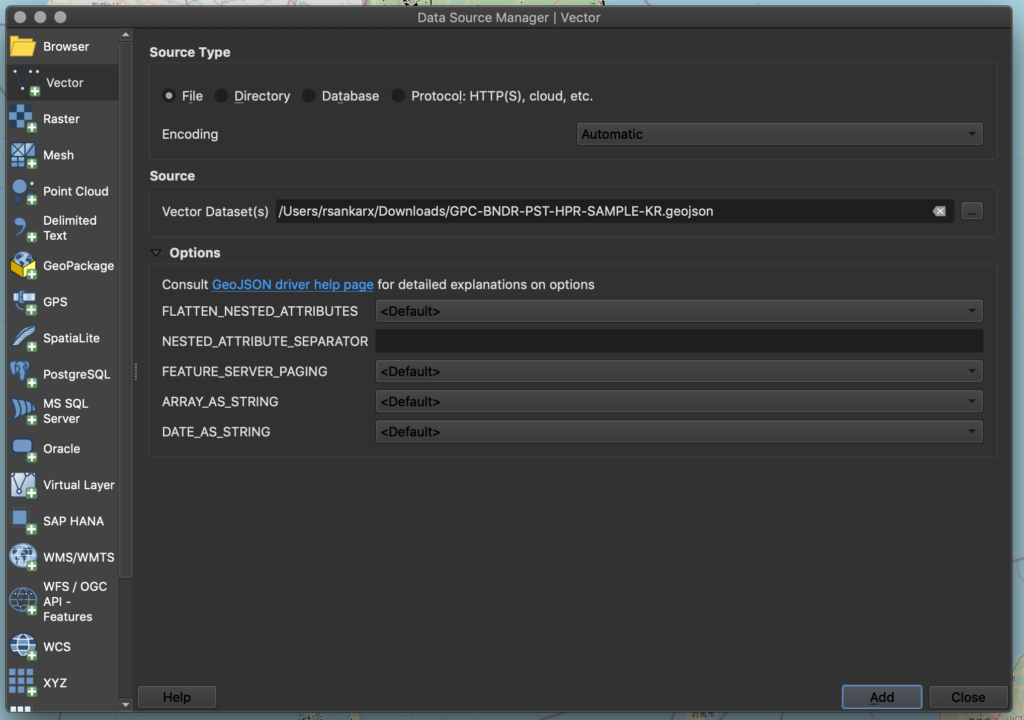1024x720 pixels.
Task: Open the PostgreSQL connection panel
Action: click(x=62, y=374)
